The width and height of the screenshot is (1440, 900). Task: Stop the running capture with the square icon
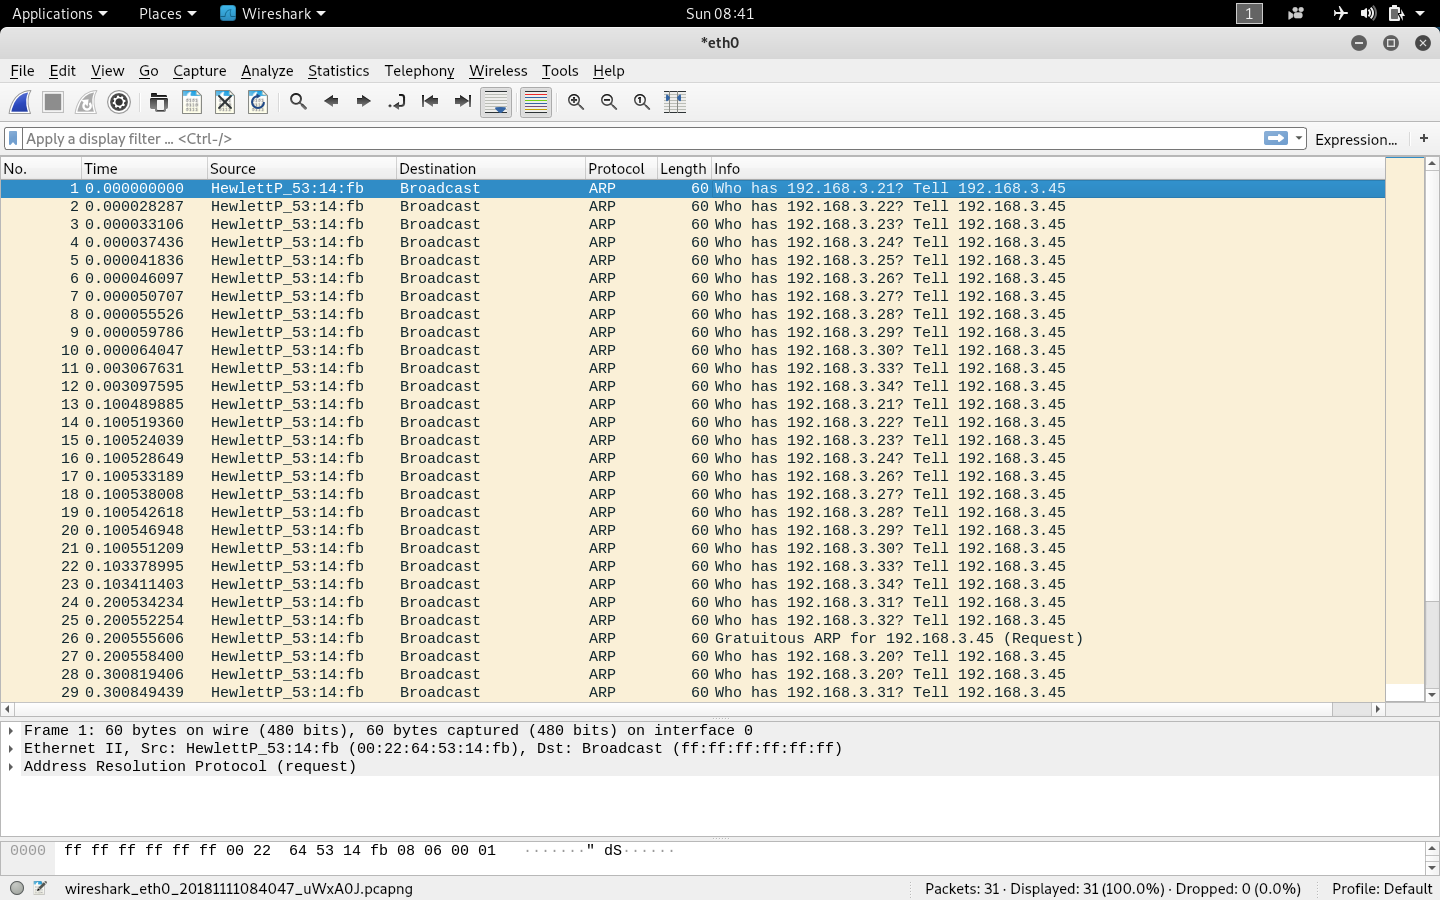coord(53,102)
